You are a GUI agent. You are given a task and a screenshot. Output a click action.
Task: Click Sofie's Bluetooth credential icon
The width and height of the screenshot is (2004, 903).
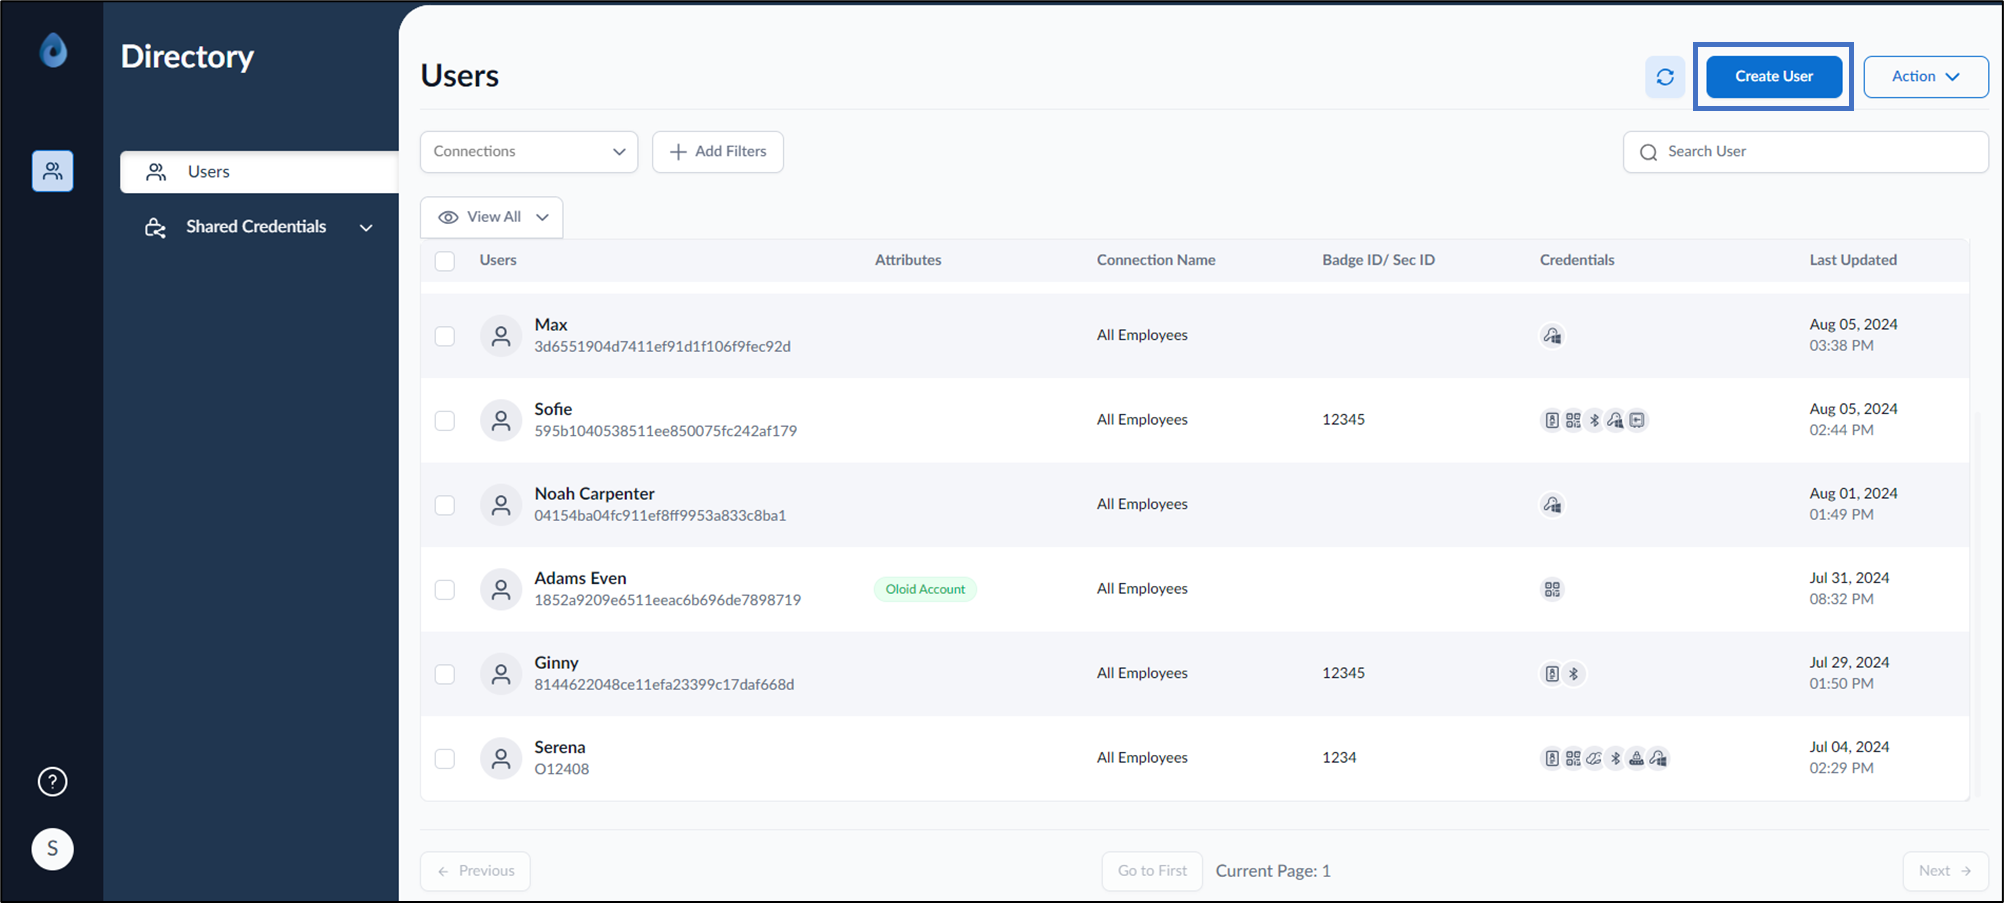click(1594, 420)
